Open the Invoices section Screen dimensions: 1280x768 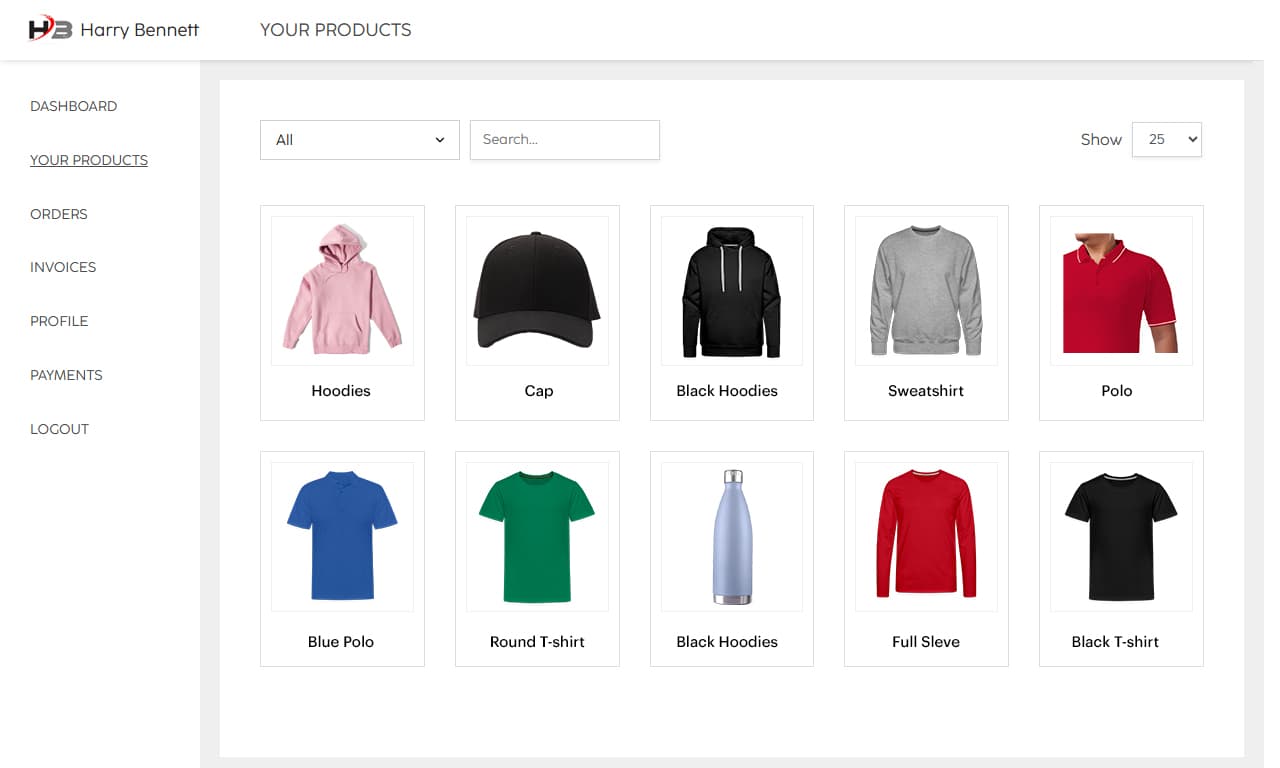click(63, 267)
